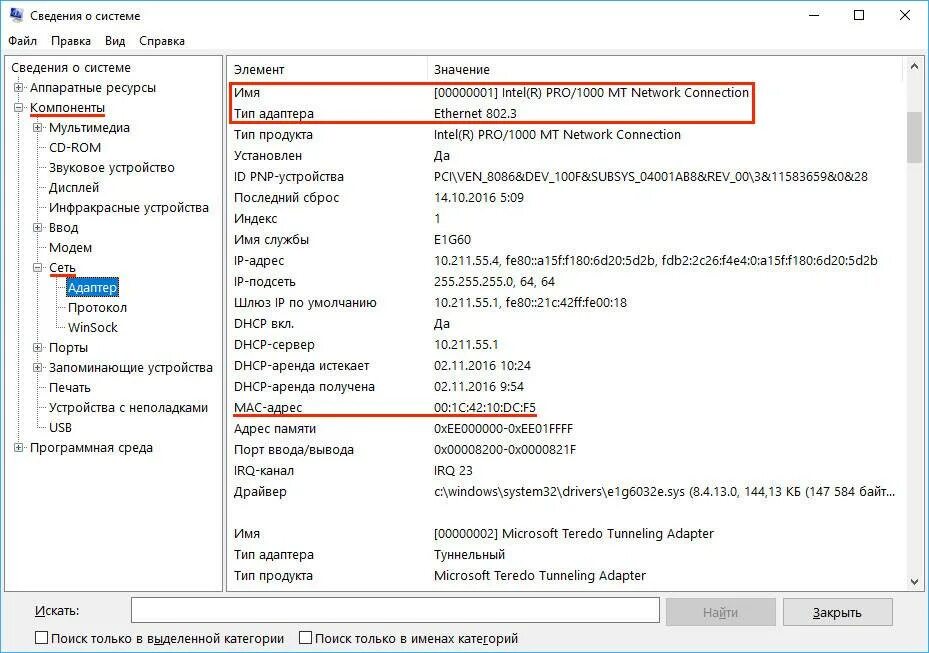Viewport: 929px width, 653px height.
Task: Open the Справка menu
Action: point(162,41)
